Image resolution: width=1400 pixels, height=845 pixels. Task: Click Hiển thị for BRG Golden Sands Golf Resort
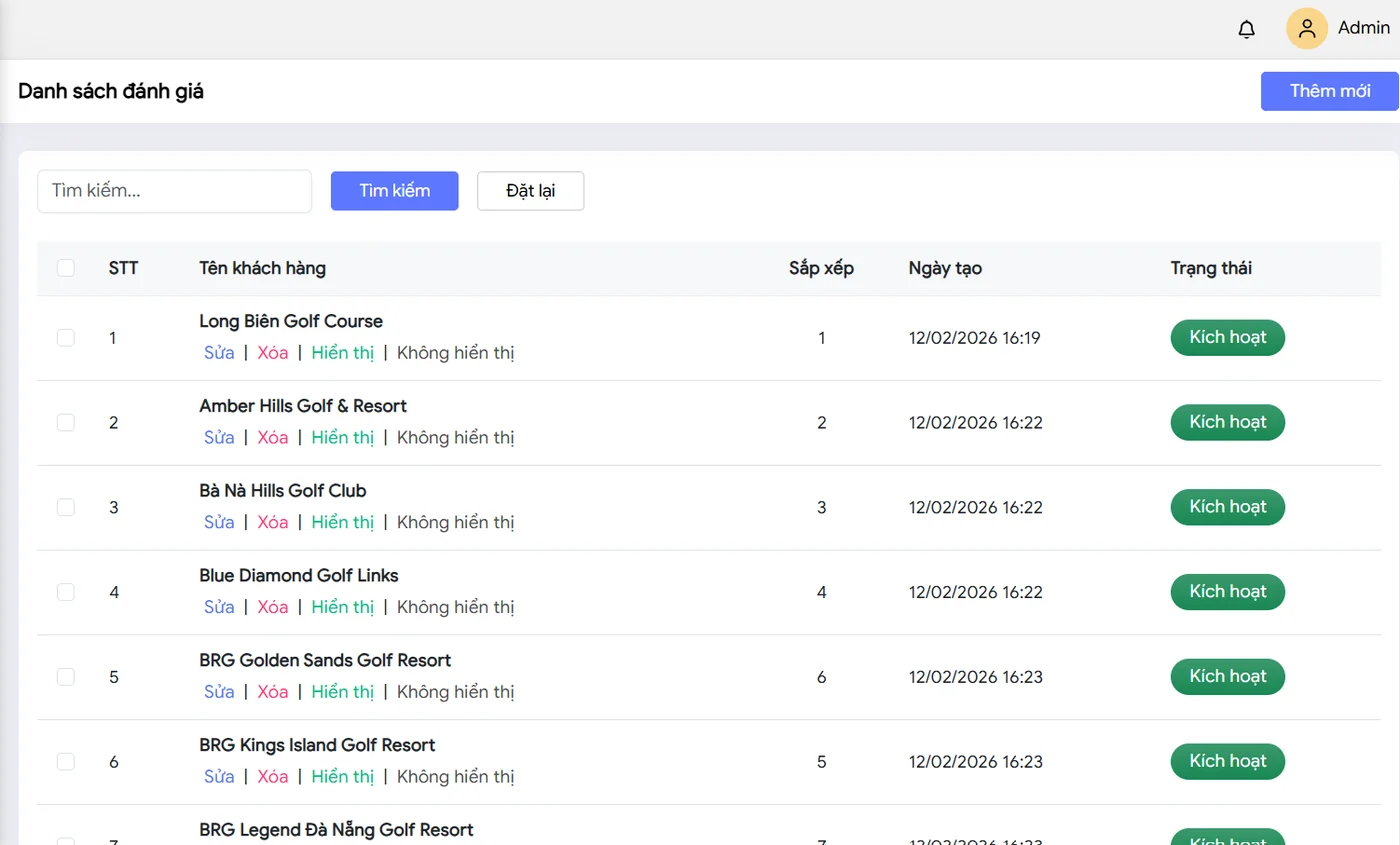coord(342,692)
